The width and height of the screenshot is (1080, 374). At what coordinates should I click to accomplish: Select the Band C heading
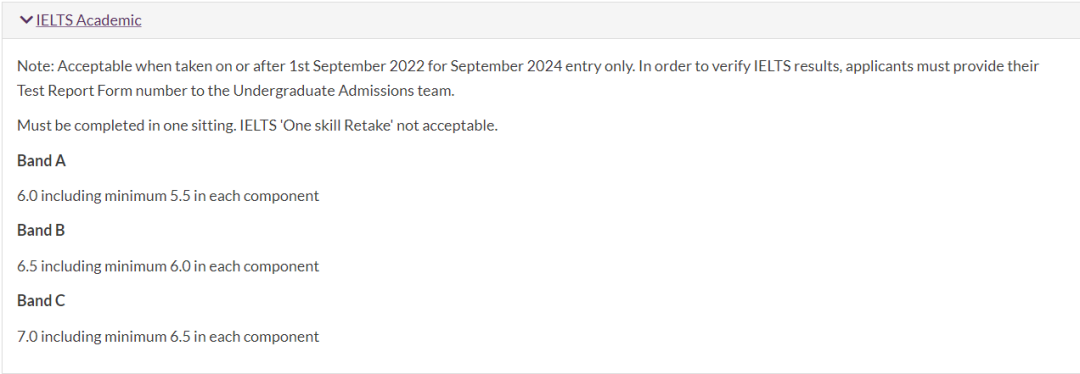(x=41, y=301)
